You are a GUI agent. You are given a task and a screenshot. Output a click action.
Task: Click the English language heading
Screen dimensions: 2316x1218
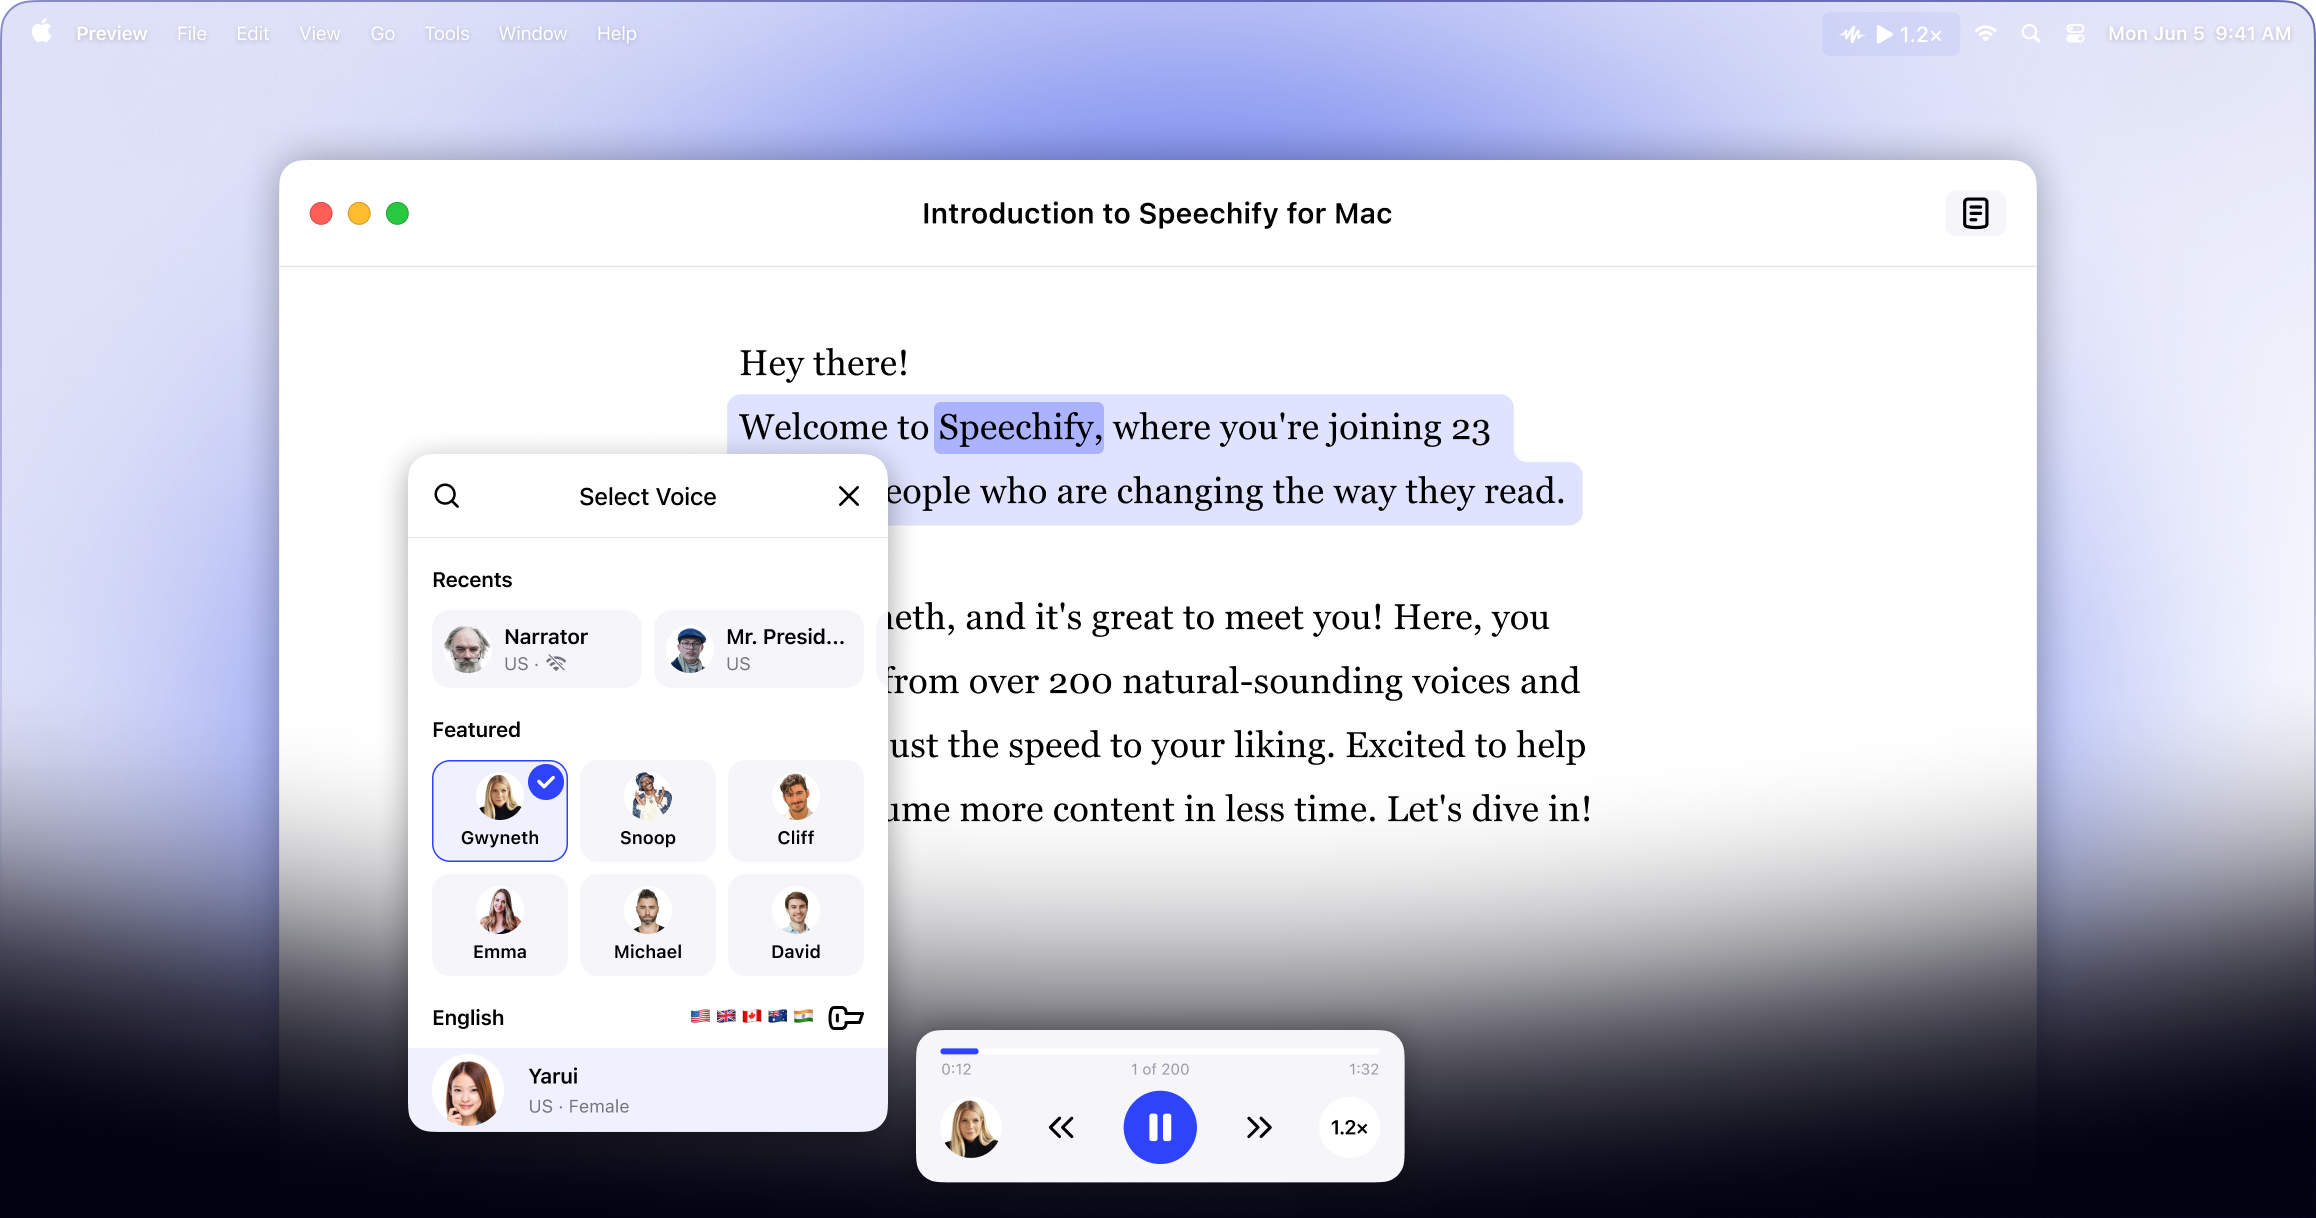pos(468,1018)
